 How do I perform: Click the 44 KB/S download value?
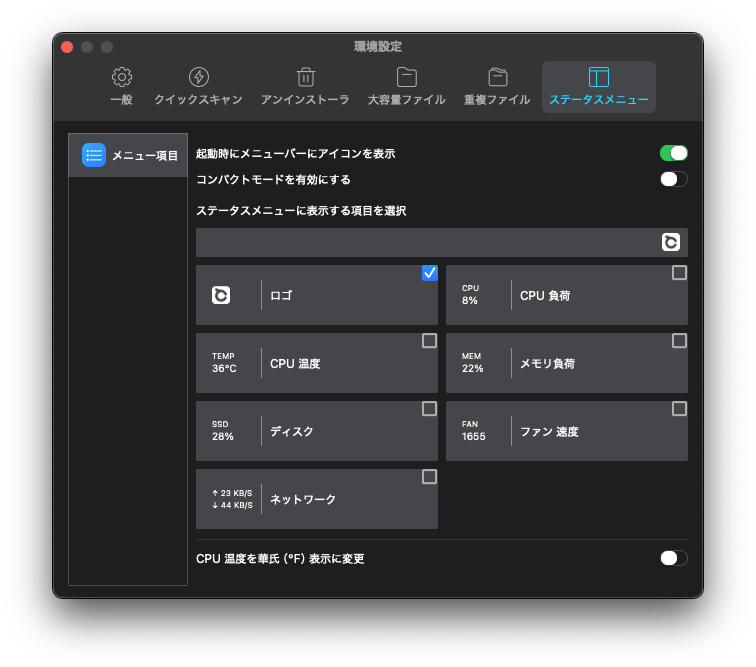coord(232,505)
